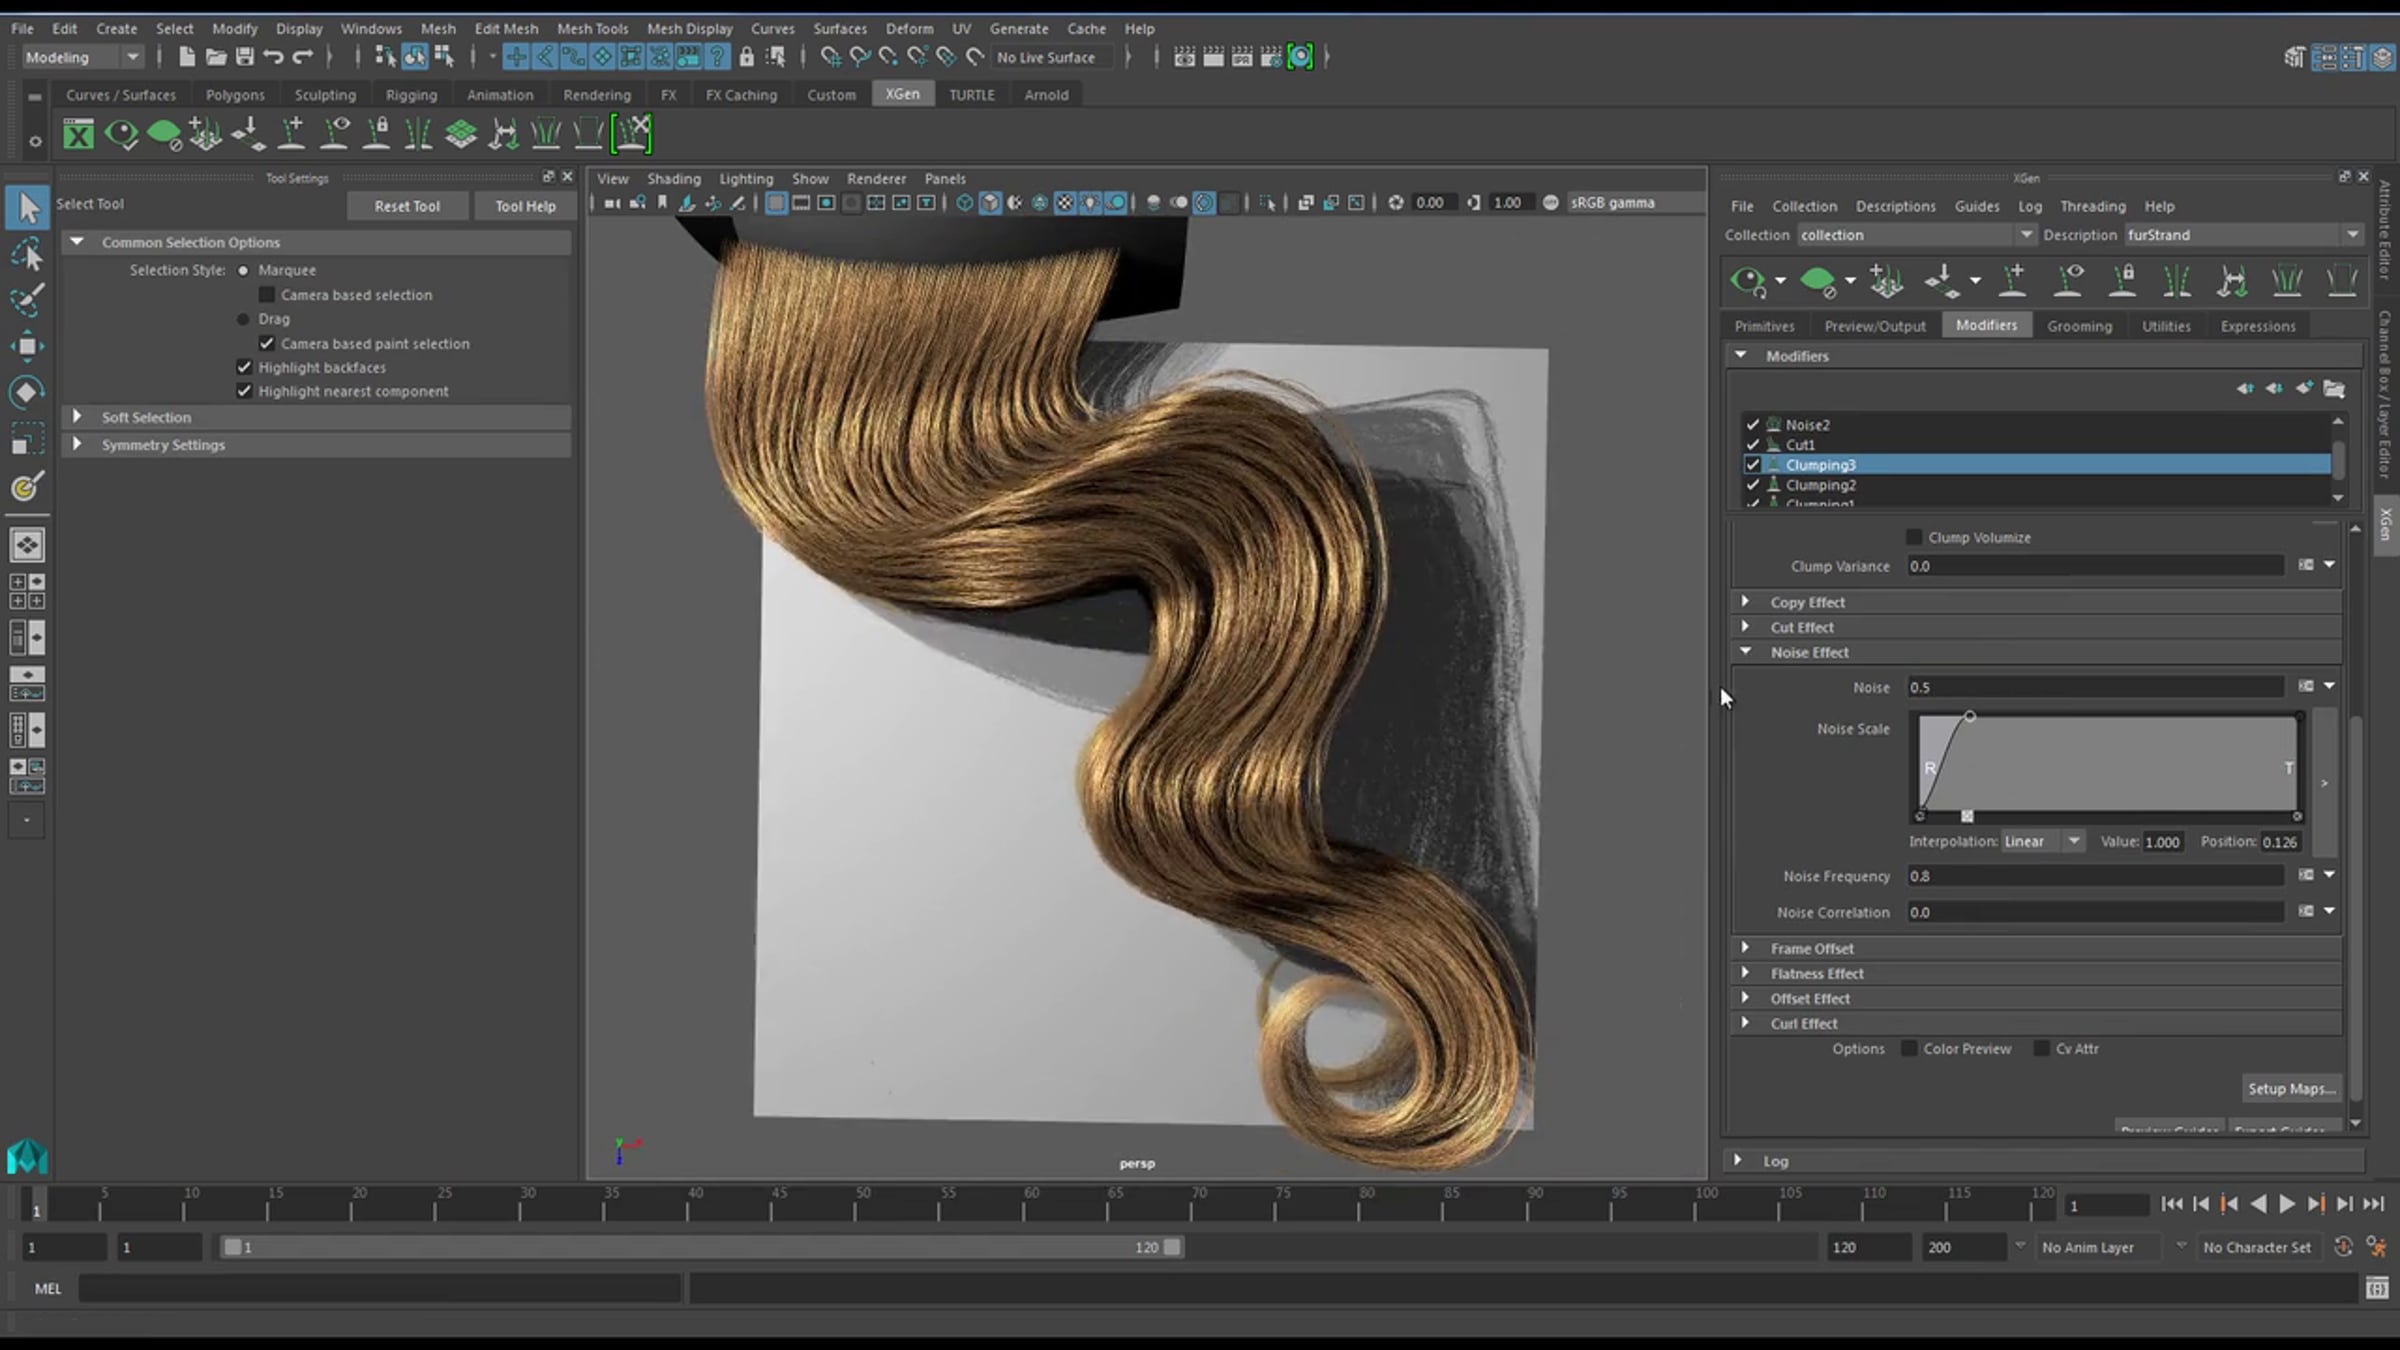
Task: Switch to the Arnold shelf tab
Action: 1046,95
